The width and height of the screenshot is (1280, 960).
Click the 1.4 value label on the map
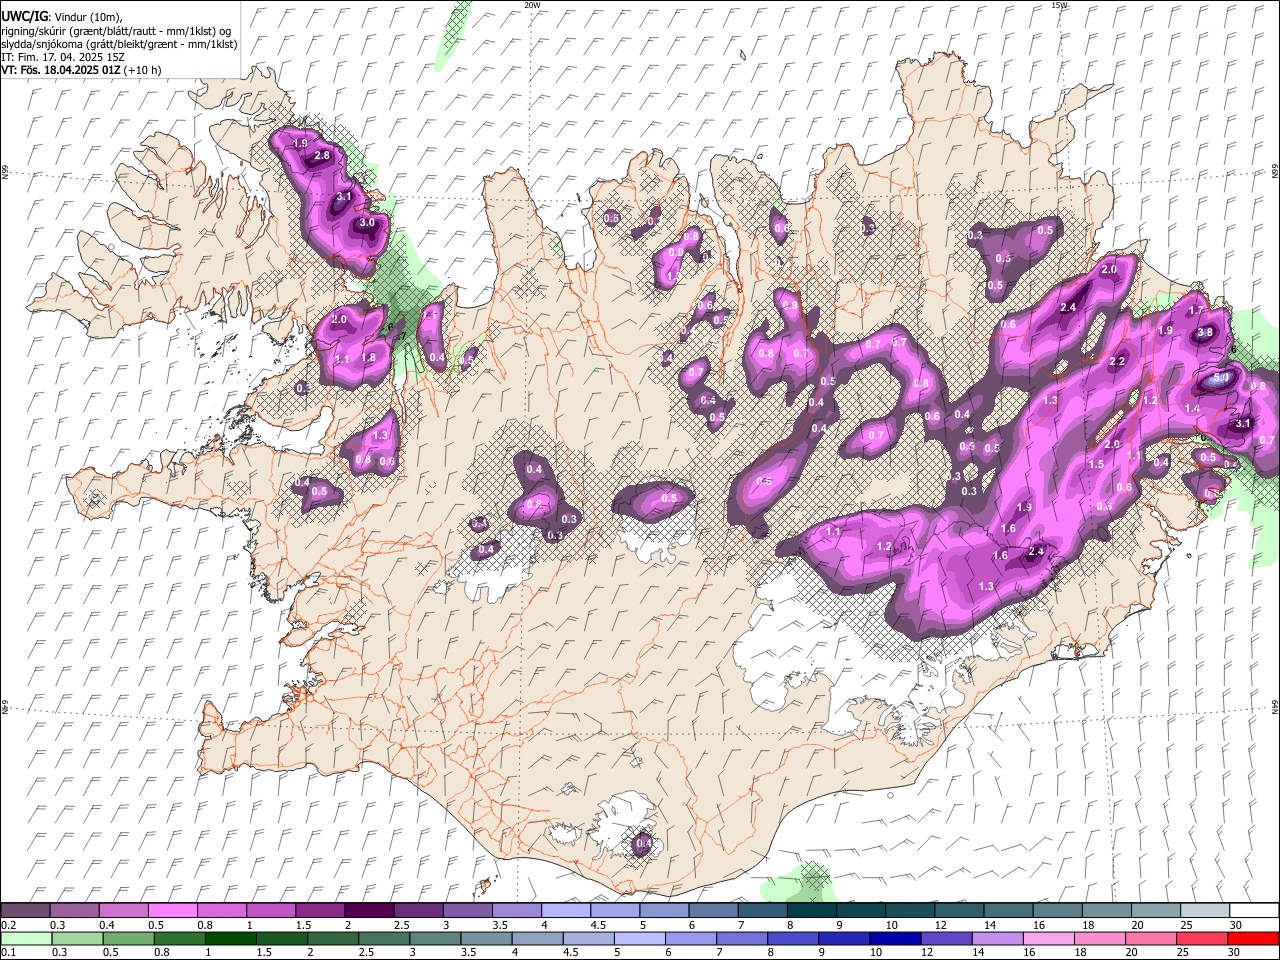pyautogui.click(x=1192, y=409)
